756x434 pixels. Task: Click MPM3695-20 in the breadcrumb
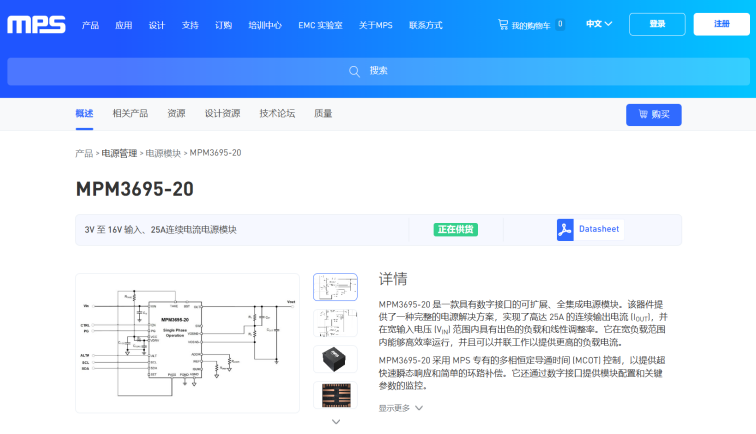pyautogui.click(x=216, y=153)
